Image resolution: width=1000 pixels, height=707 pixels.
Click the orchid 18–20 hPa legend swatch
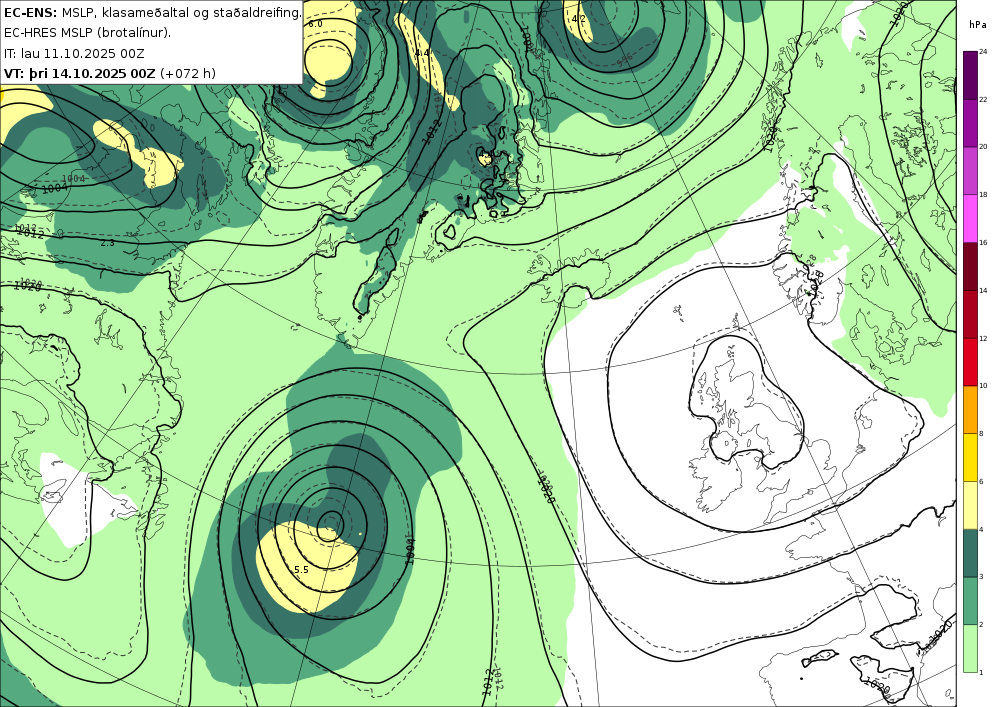point(970,170)
